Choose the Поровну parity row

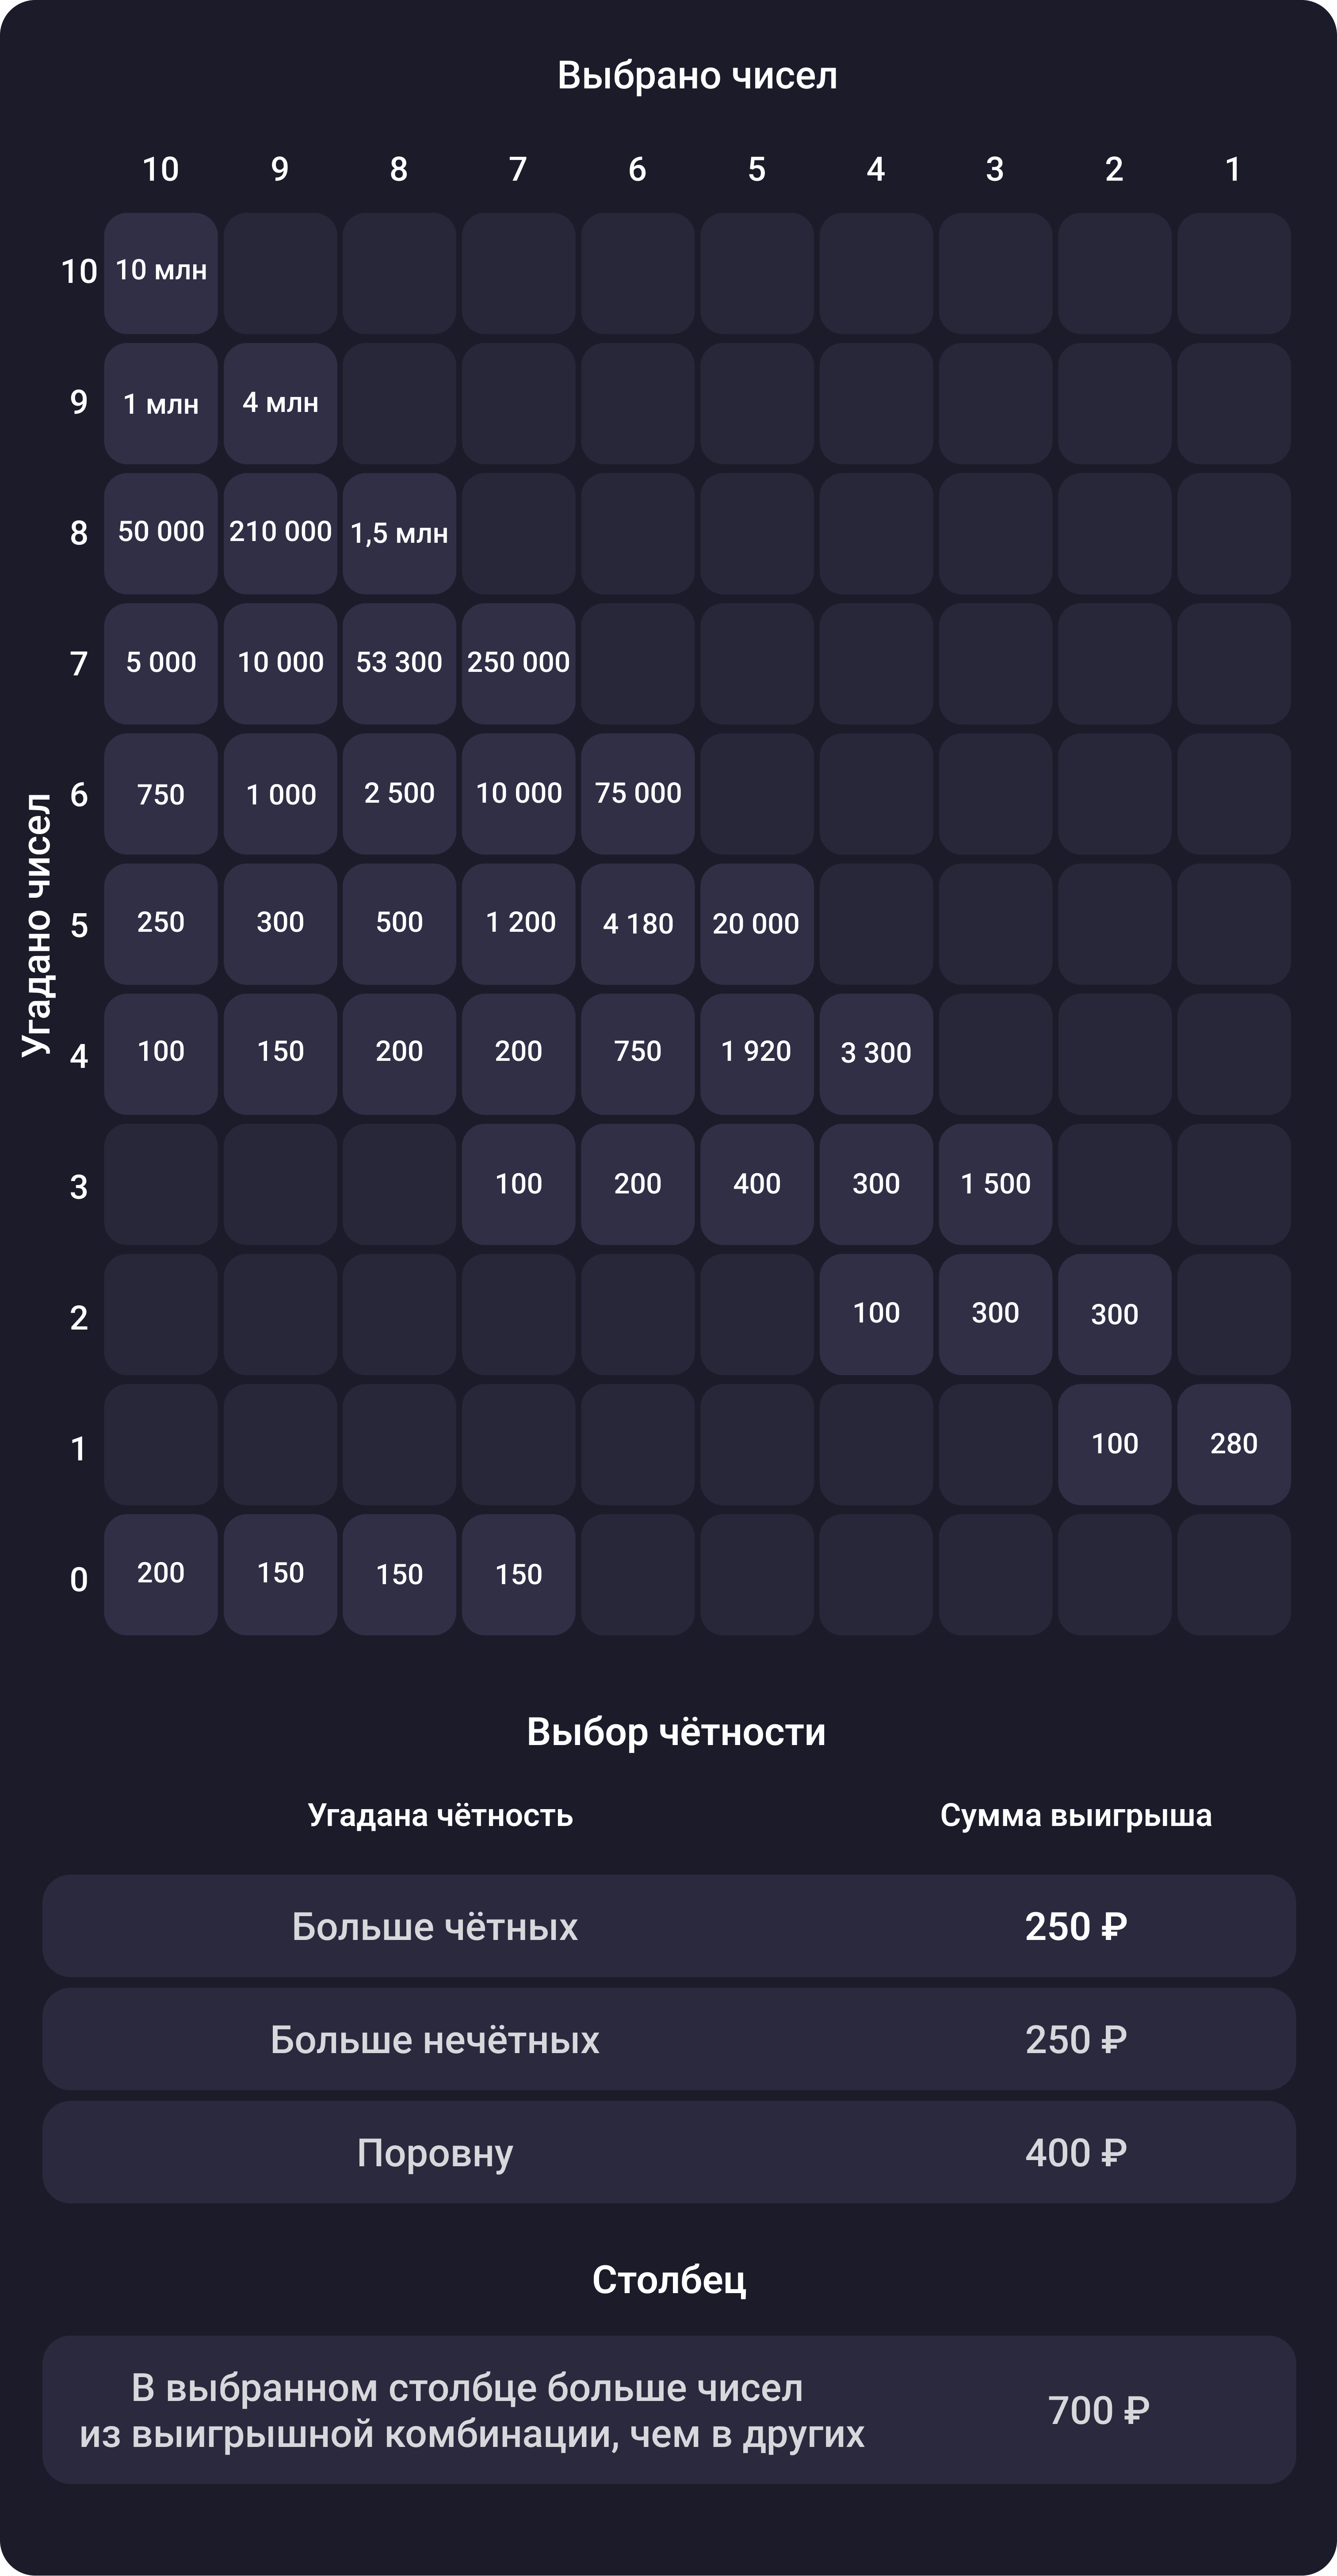click(x=669, y=2152)
